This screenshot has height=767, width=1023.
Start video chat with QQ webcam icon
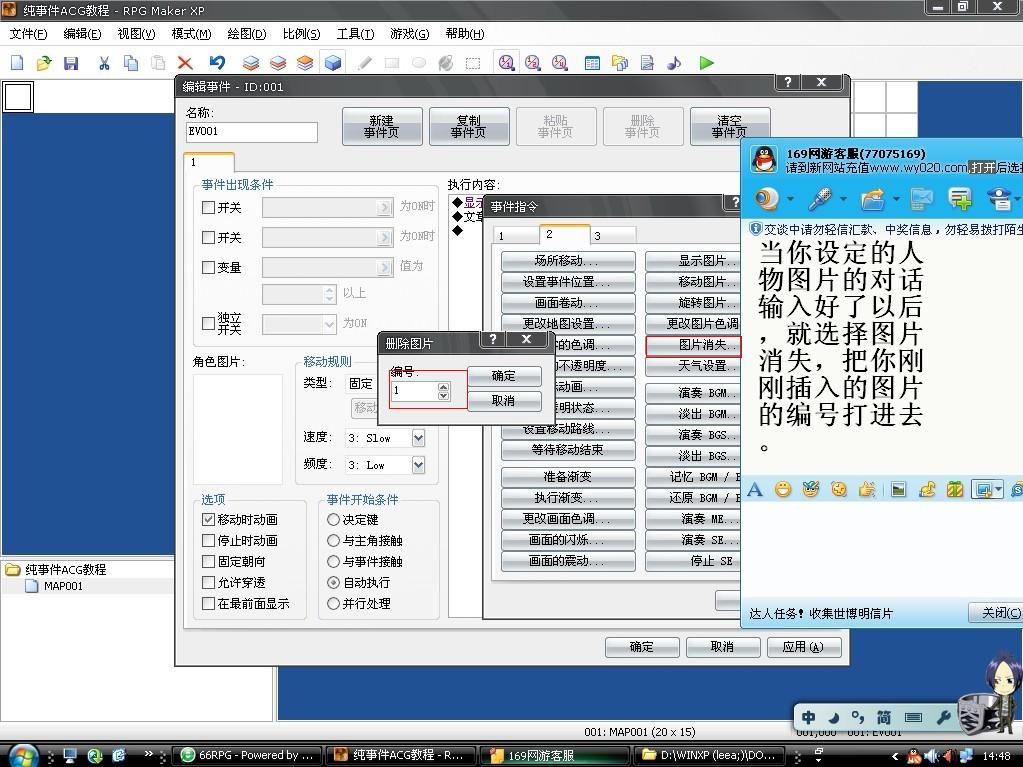click(767, 199)
